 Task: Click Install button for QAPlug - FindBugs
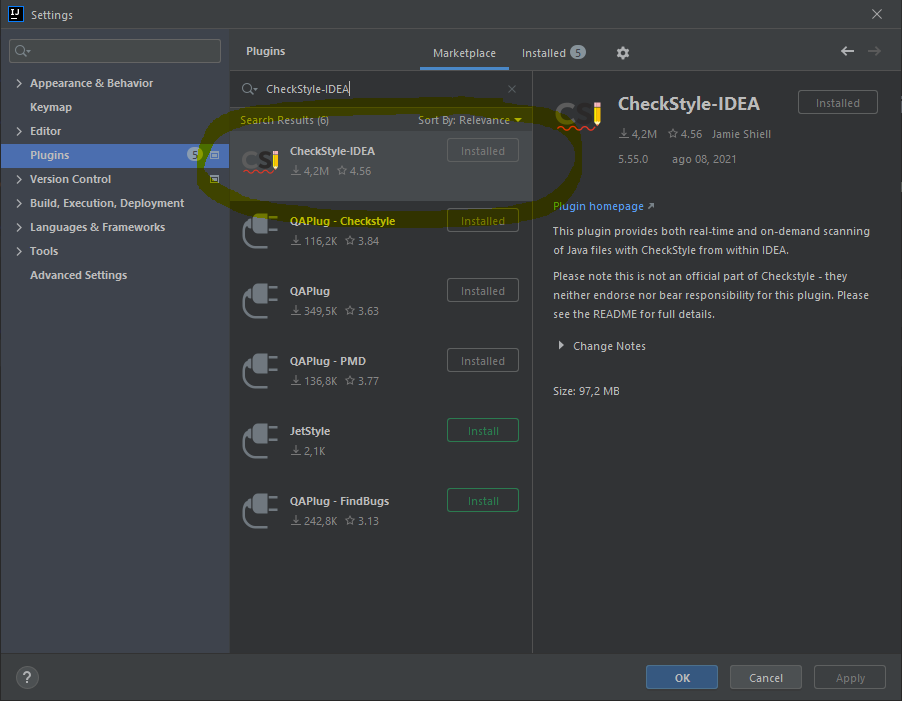(x=483, y=501)
